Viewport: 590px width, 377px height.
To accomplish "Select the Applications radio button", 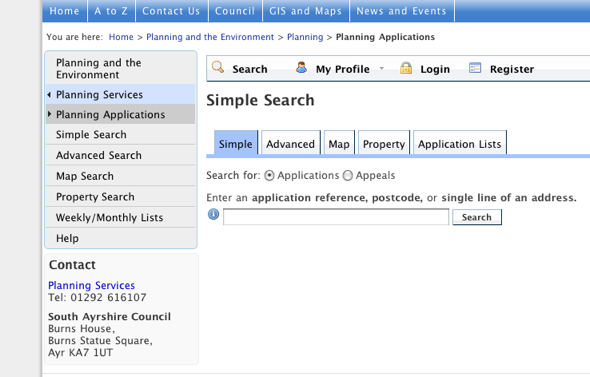I will point(269,176).
